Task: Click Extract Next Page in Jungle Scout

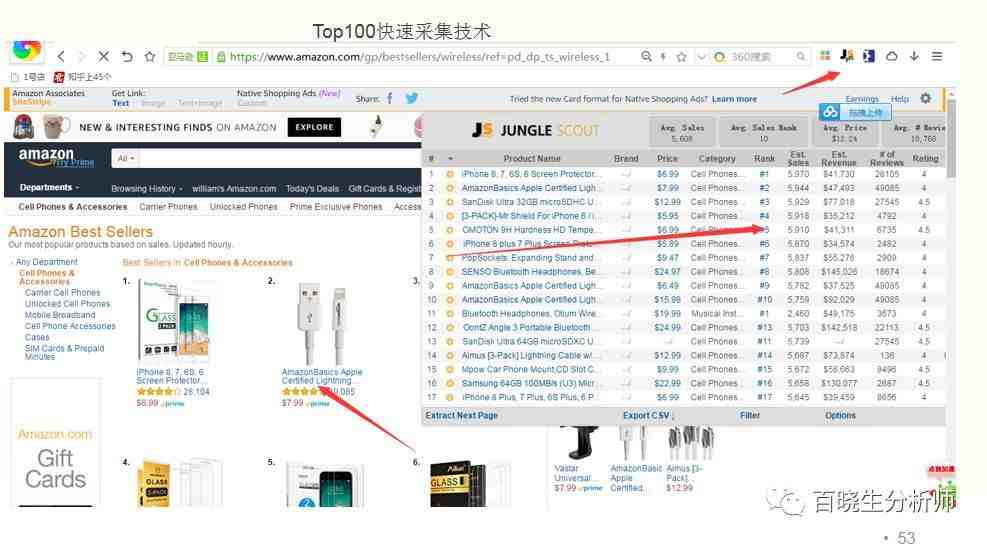Action: coord(461,416)
